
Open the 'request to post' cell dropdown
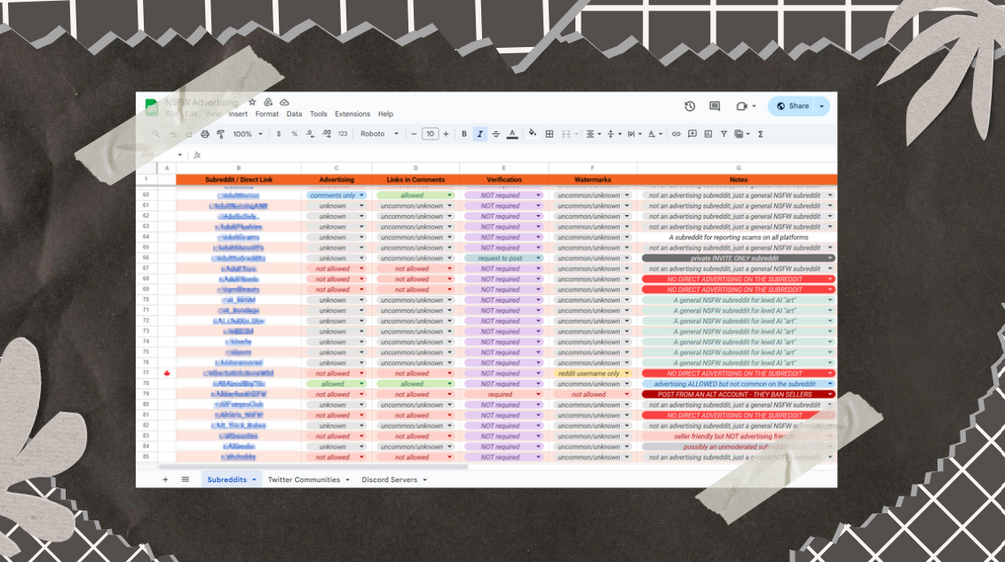[538, 258]
